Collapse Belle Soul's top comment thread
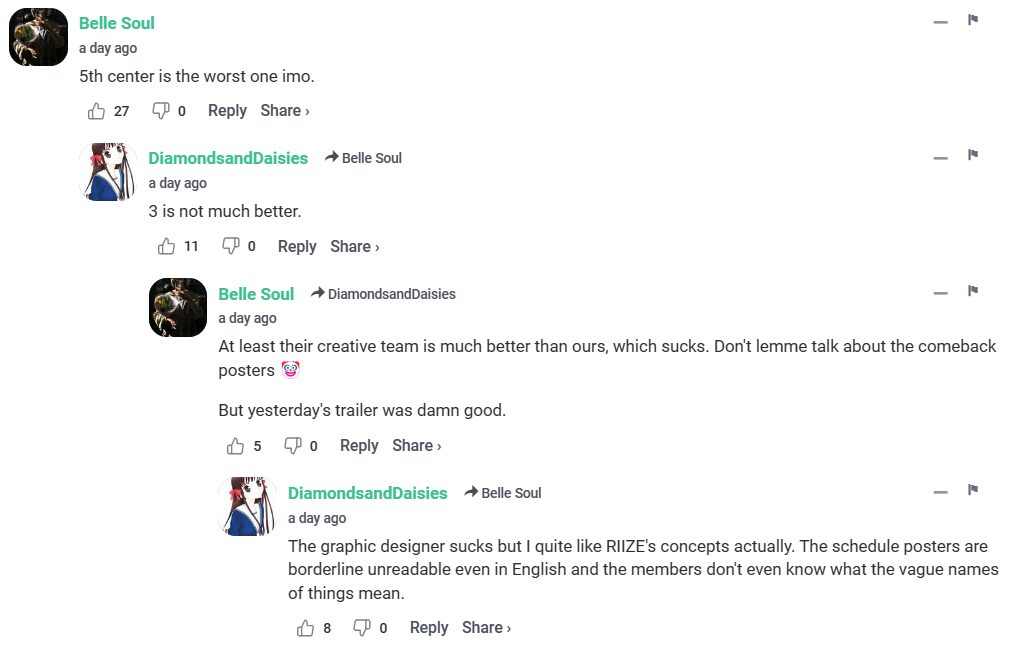 (x=940, y=22)
